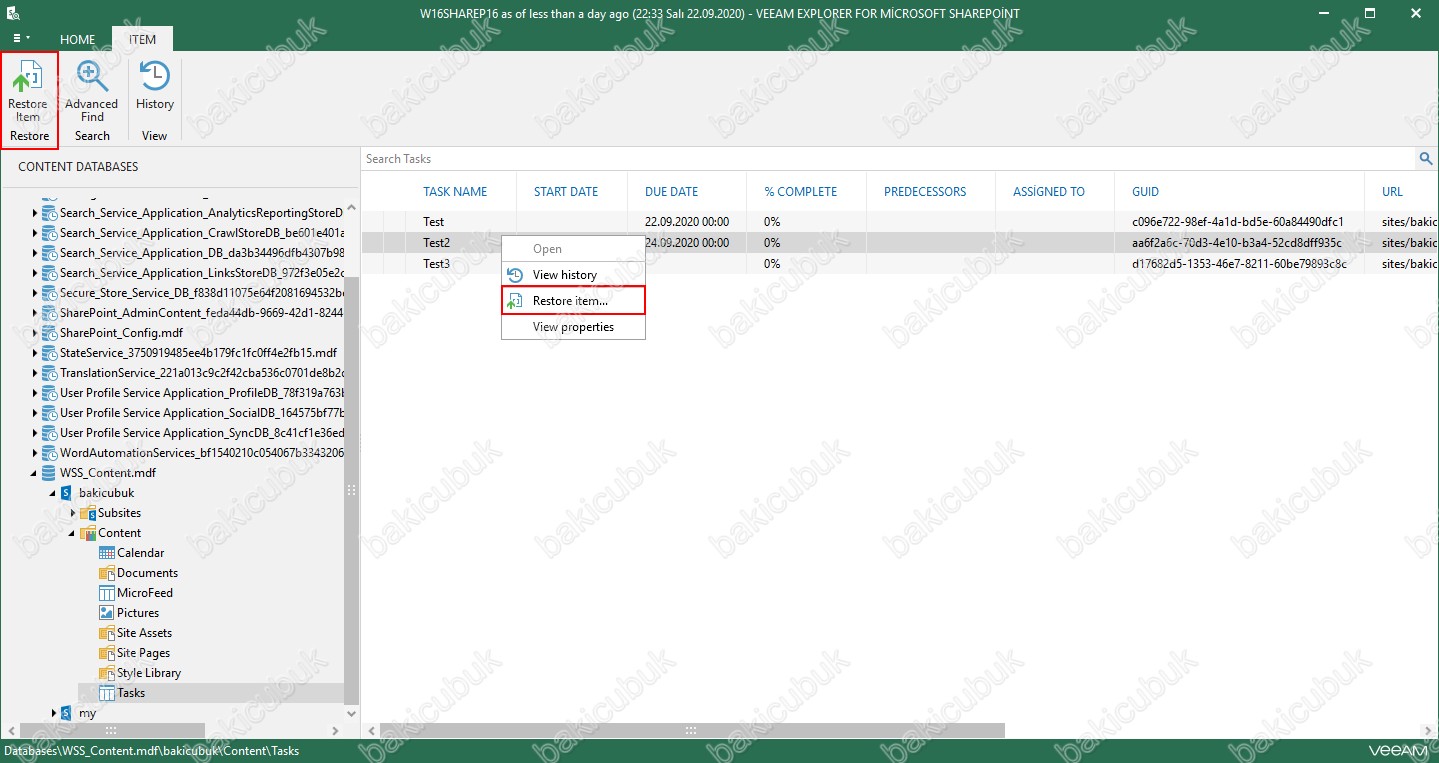The width and height of the screenshot is (1439, 763).
Task: Click the search magnifier icon
Action: tap(1426, 158)
